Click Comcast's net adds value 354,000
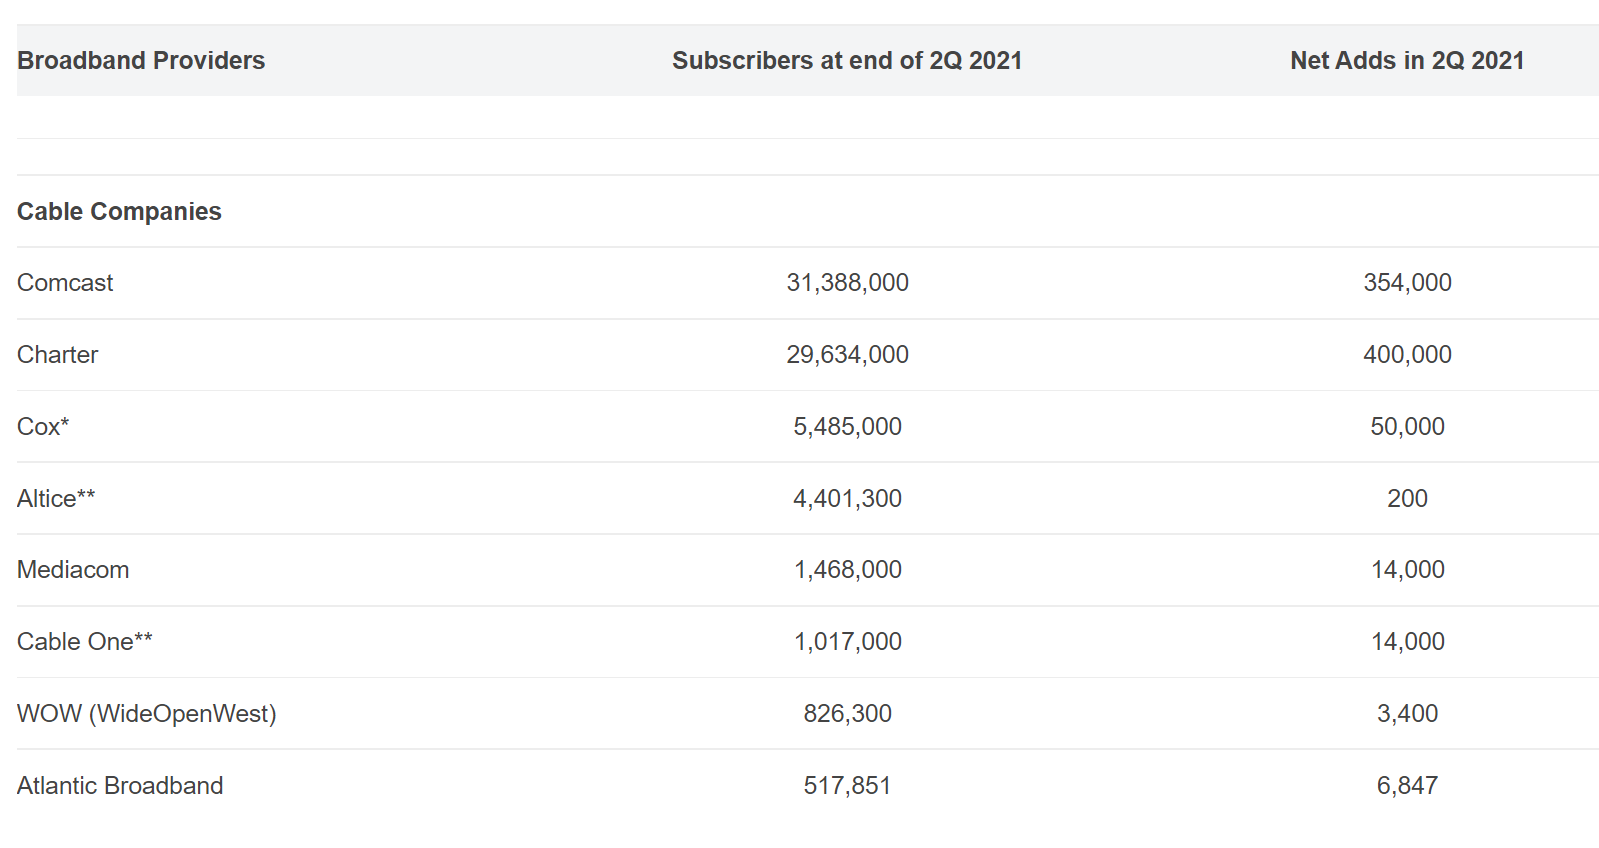 coord(1406,283)
